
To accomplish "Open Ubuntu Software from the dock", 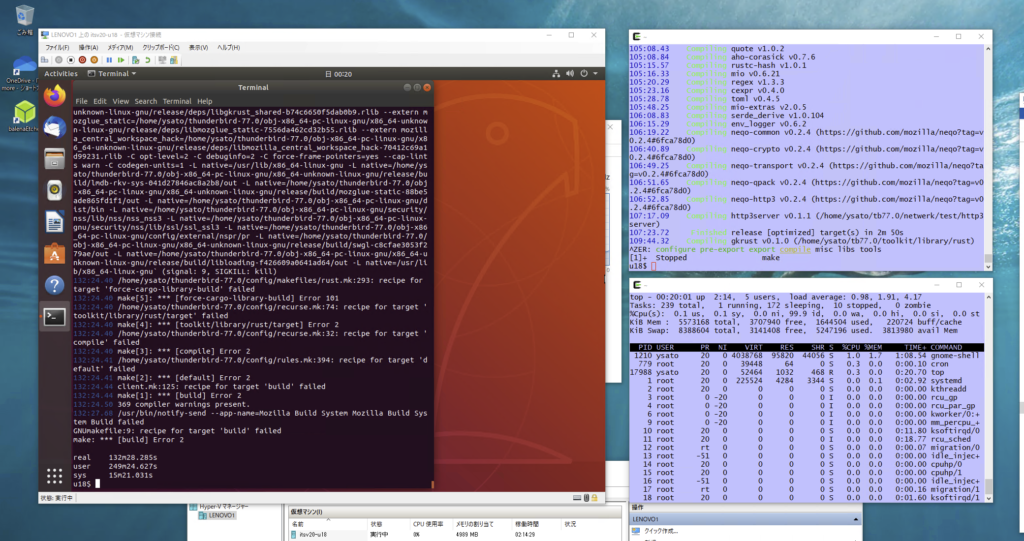I will pos(54,254).
